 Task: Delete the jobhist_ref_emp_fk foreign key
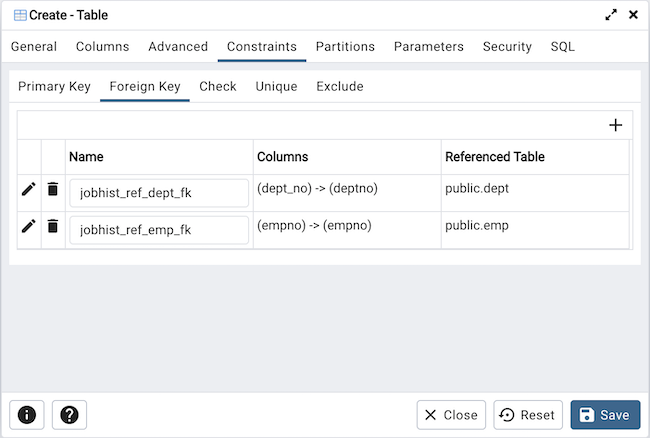pyautogui.click(x=53, y=226)
